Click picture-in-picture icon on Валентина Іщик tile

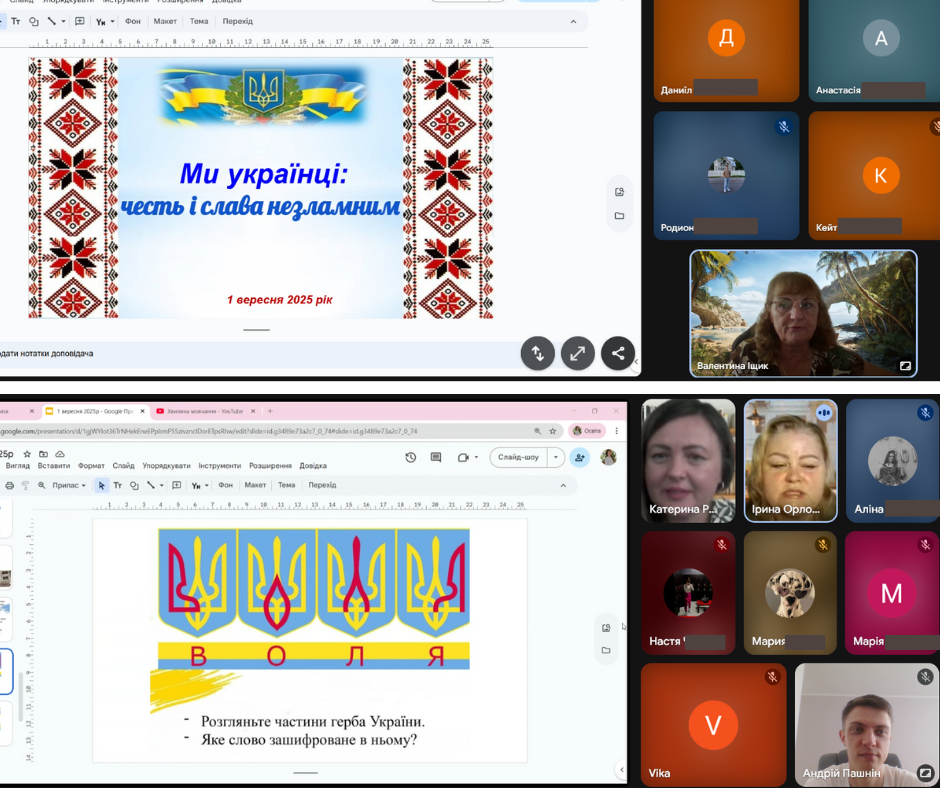click(x=905, y=365)
